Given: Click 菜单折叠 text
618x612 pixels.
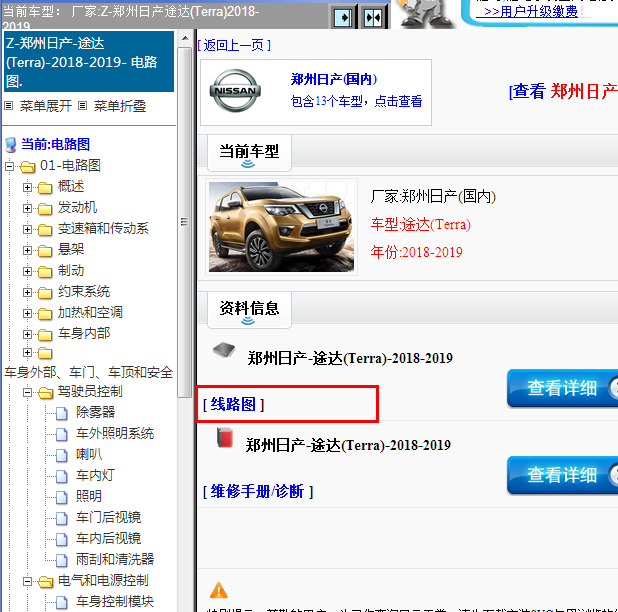Looking at the screenshot, I should coord(120,106).
